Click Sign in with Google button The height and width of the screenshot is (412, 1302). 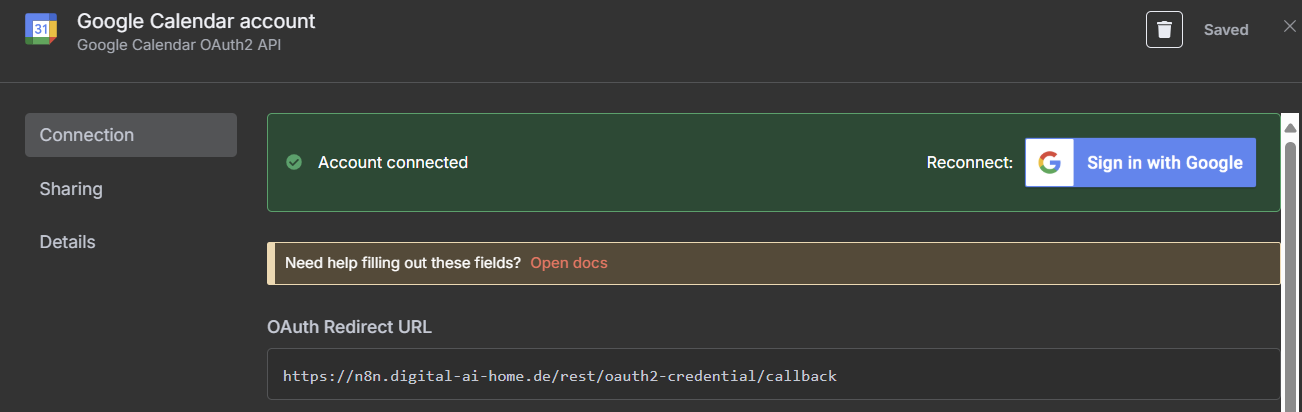tap(1140, 163)
